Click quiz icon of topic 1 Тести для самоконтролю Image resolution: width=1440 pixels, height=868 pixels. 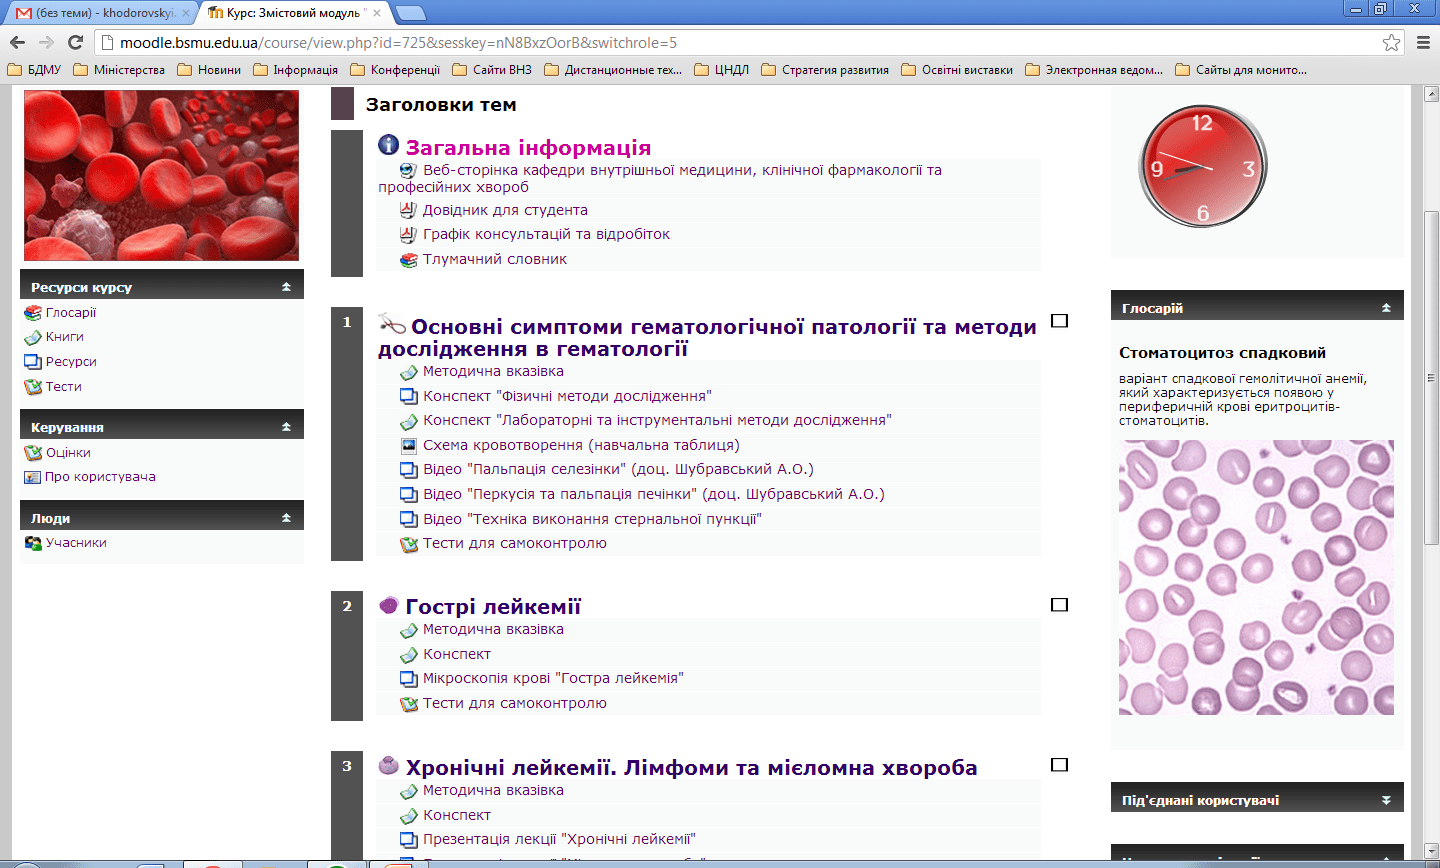point(408,544)
